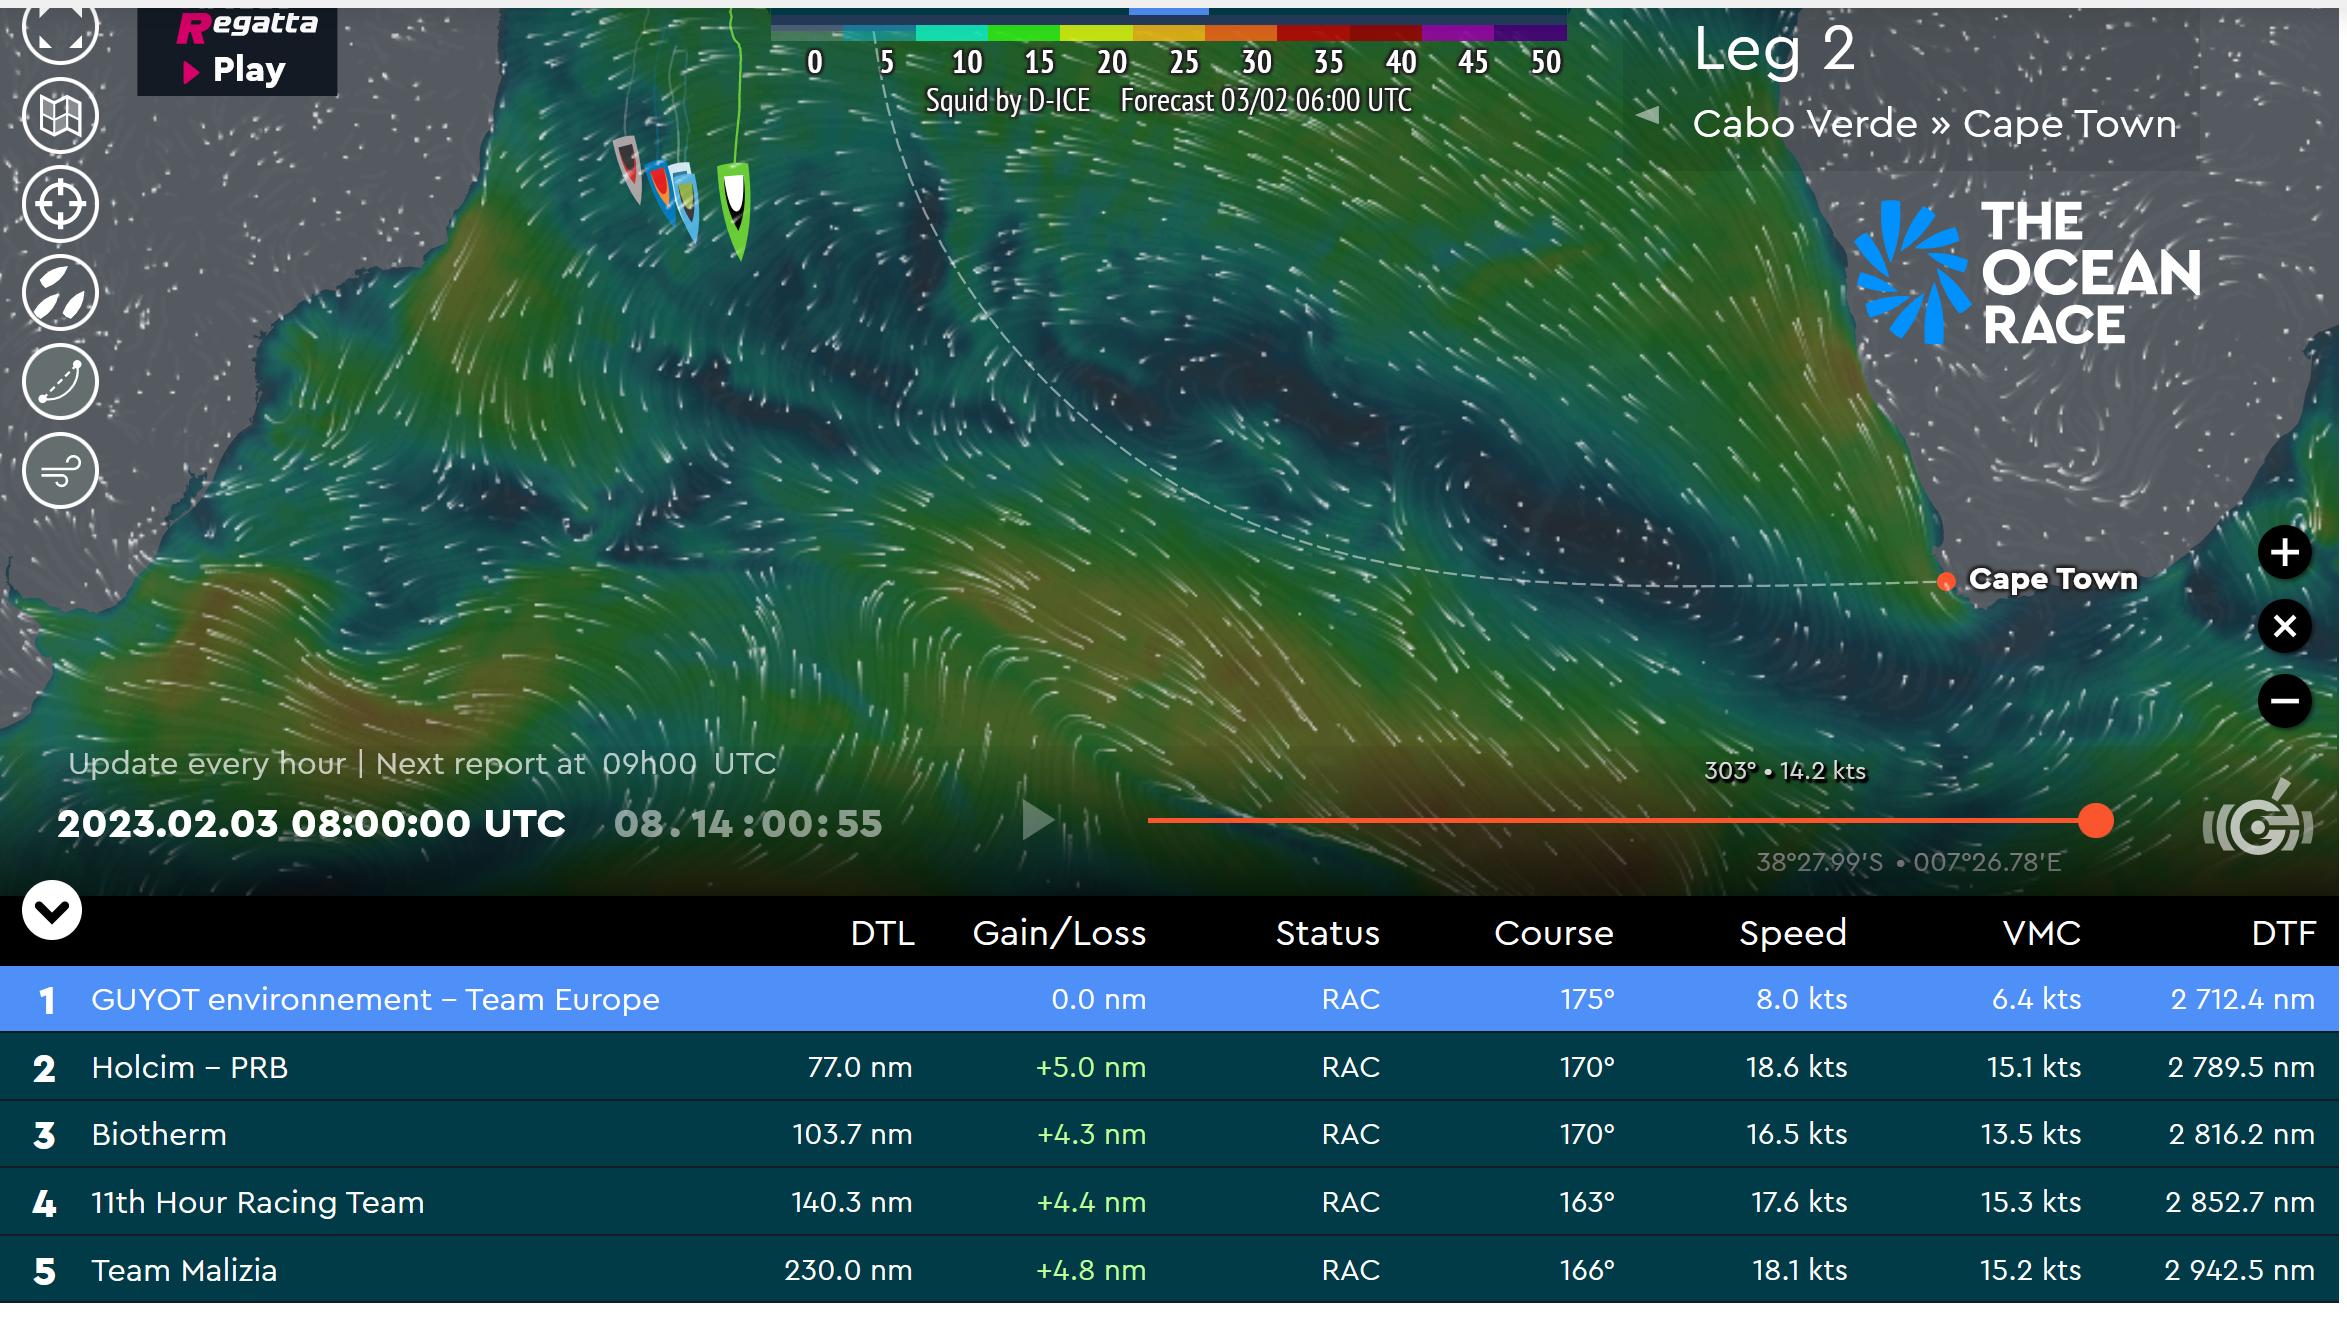Click the DTF column header
This screenshot has width=2347, height=1318.
coord(2283,933)
